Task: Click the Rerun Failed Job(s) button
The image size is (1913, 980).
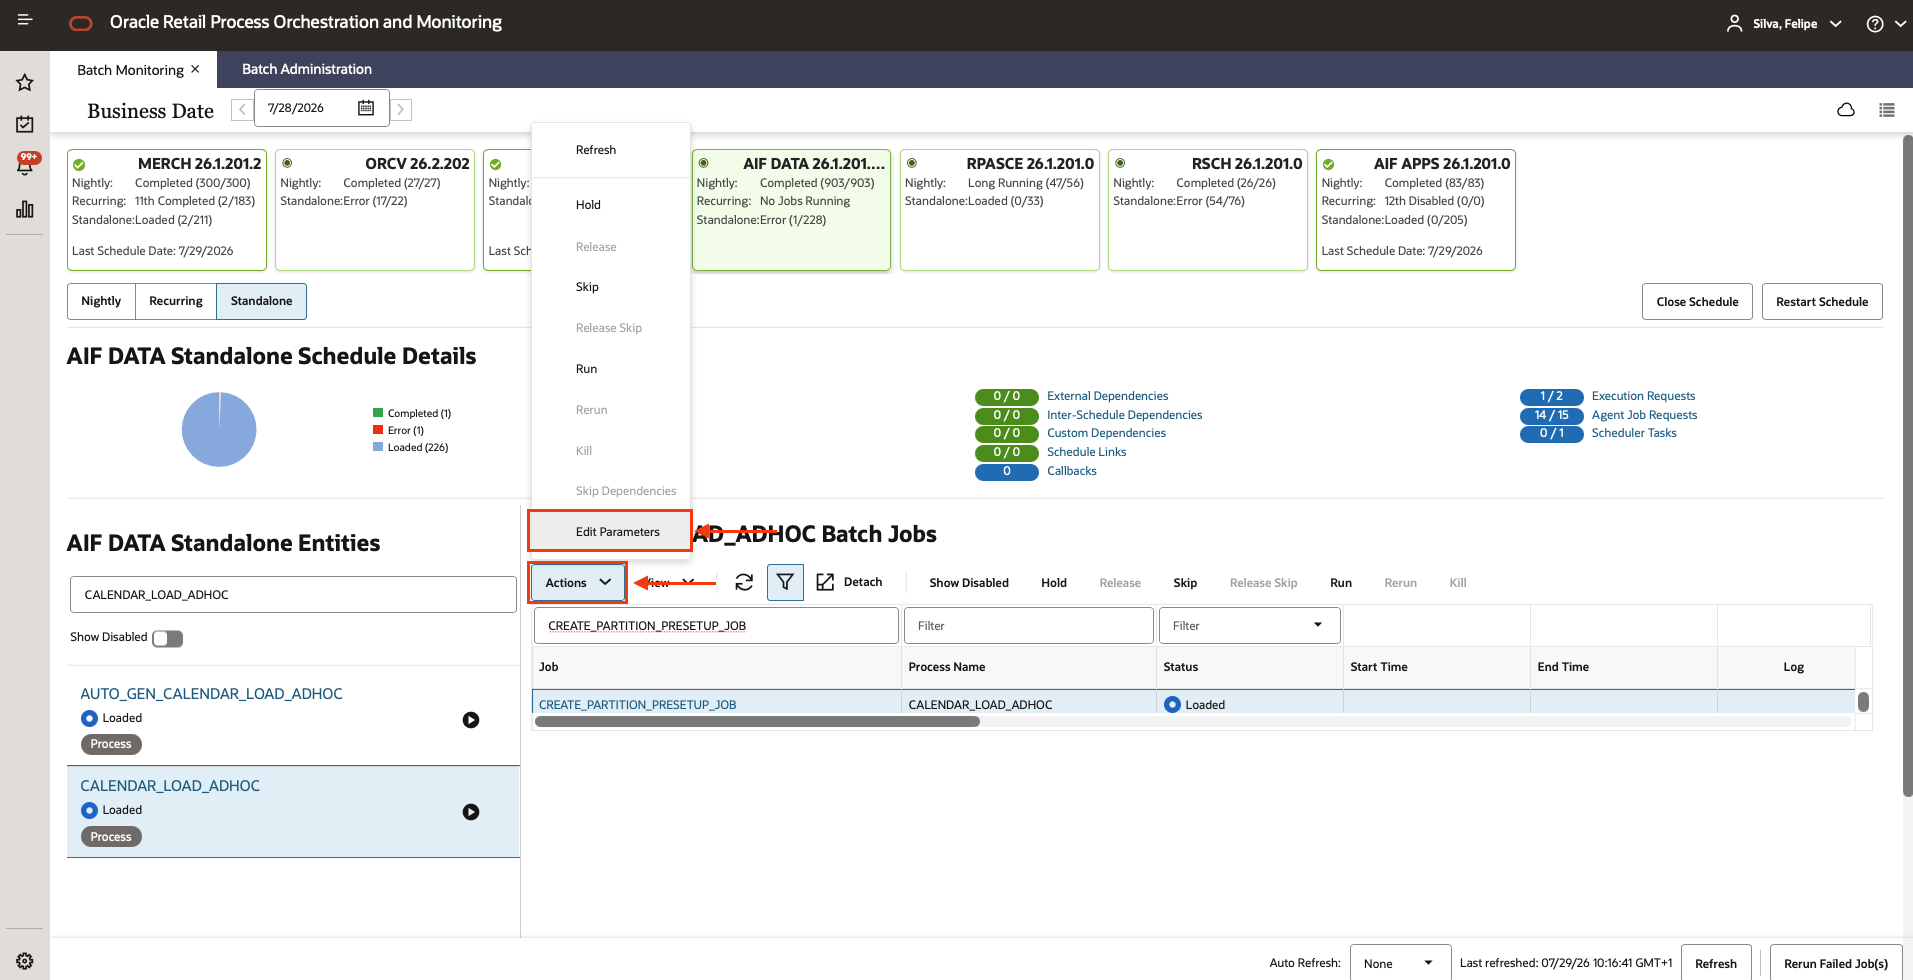Action: click(x=1836, y=963)
